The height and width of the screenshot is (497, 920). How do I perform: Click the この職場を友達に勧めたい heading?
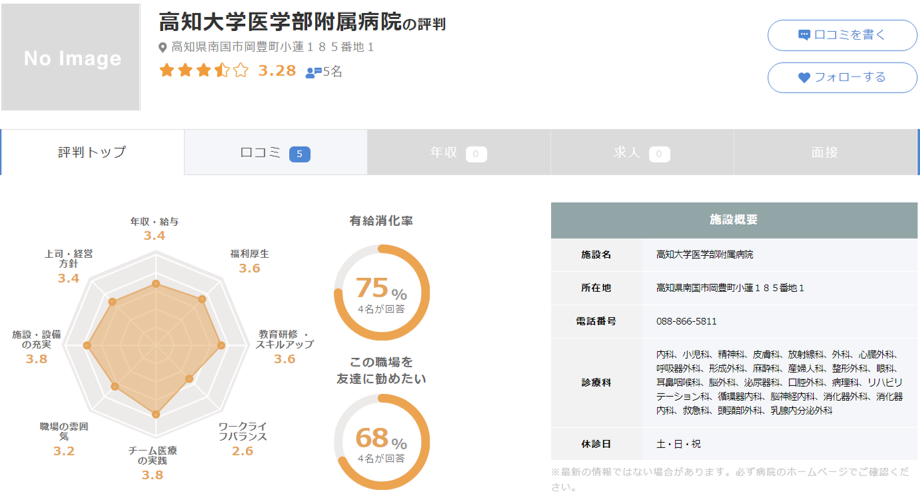click(x=381, y=370)
